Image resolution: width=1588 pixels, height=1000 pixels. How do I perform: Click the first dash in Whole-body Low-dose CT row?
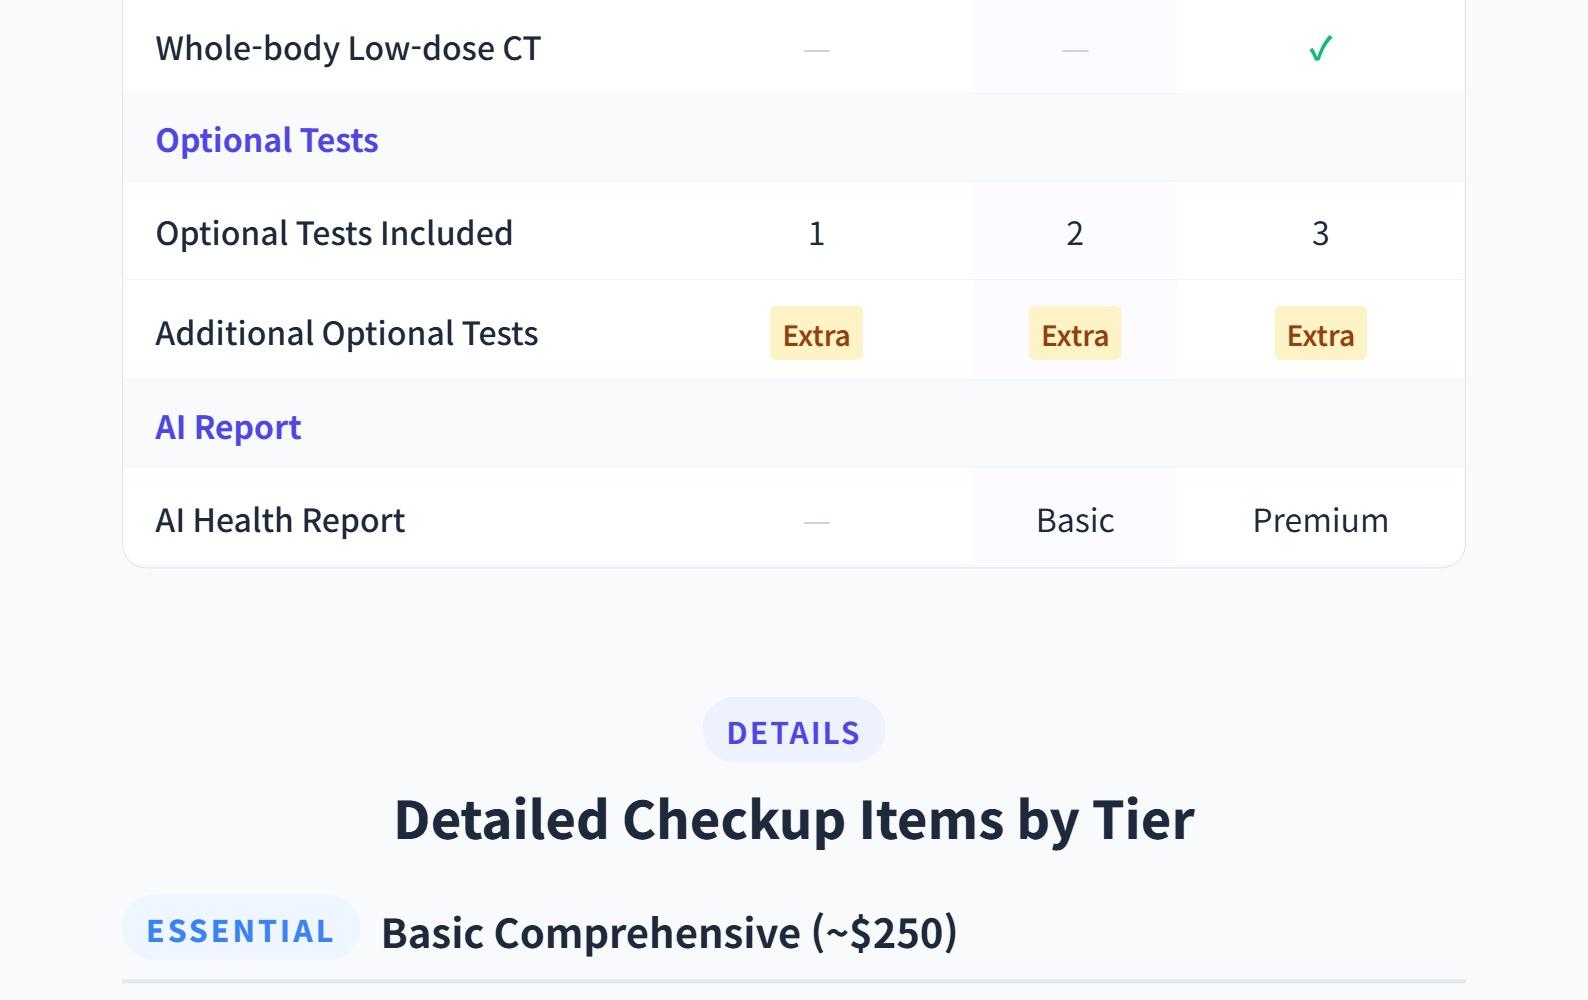tap(816, 50)
